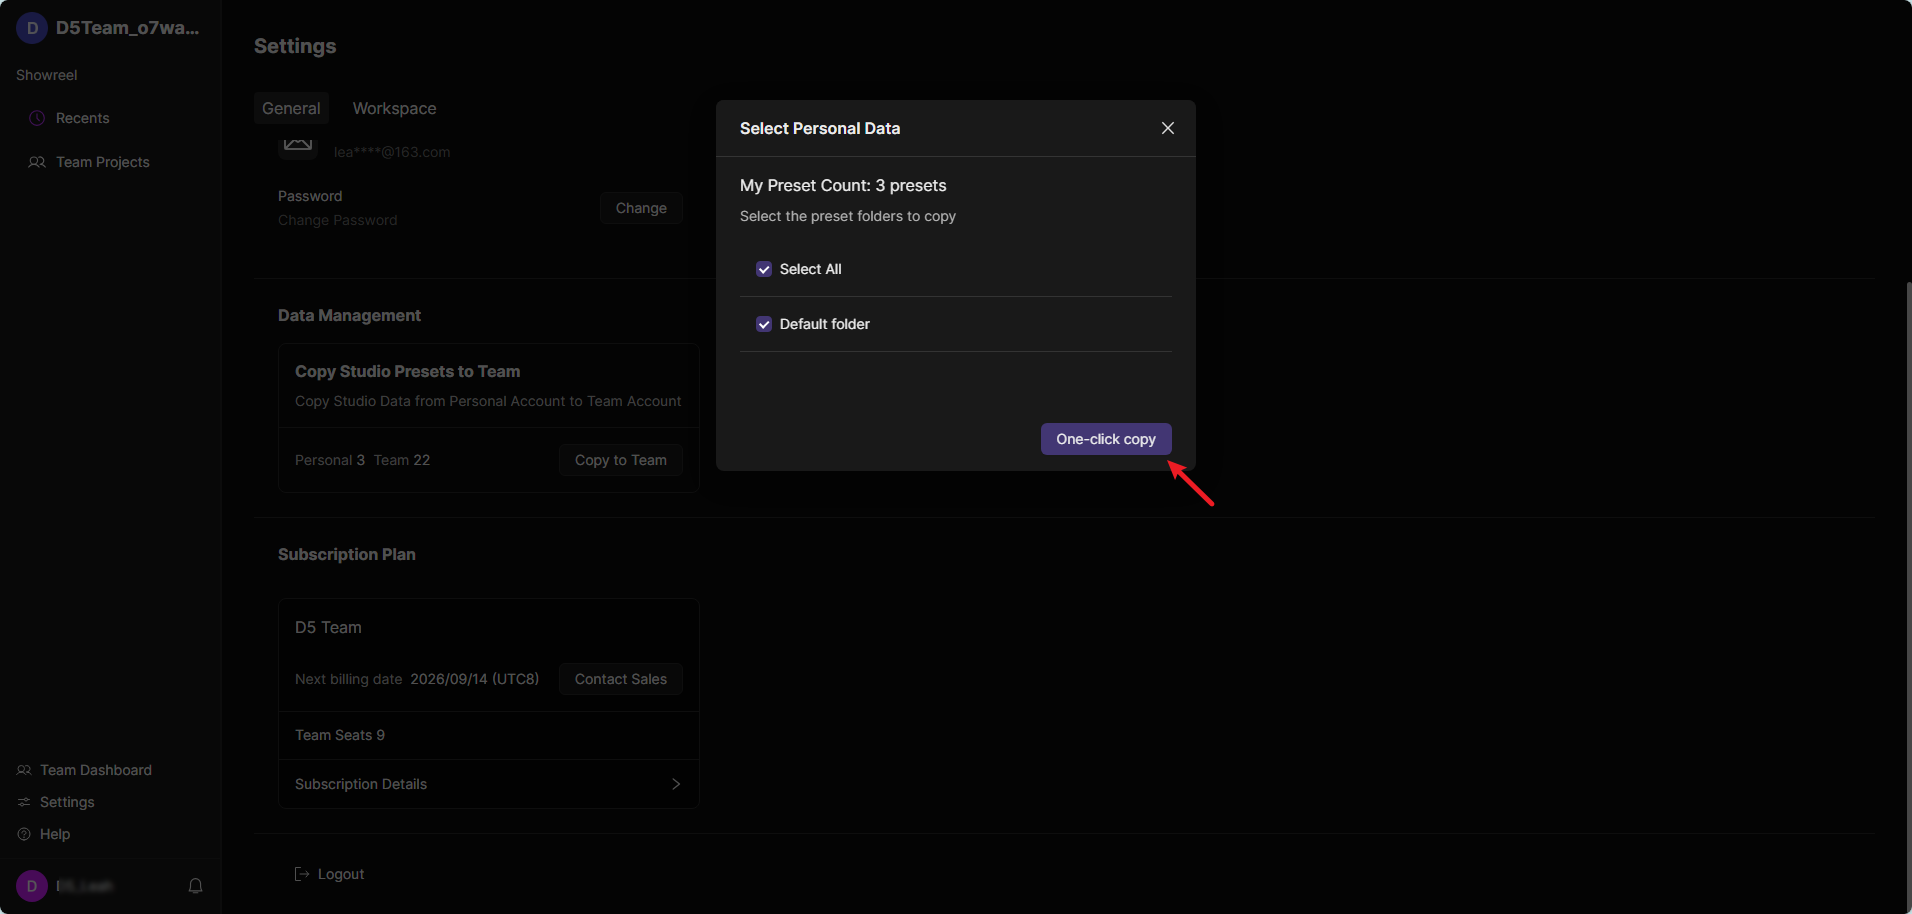Image resolution: width=1912 pixels, height=914 pixels.
Task: Click the Logout link
Action: [341, 874]
